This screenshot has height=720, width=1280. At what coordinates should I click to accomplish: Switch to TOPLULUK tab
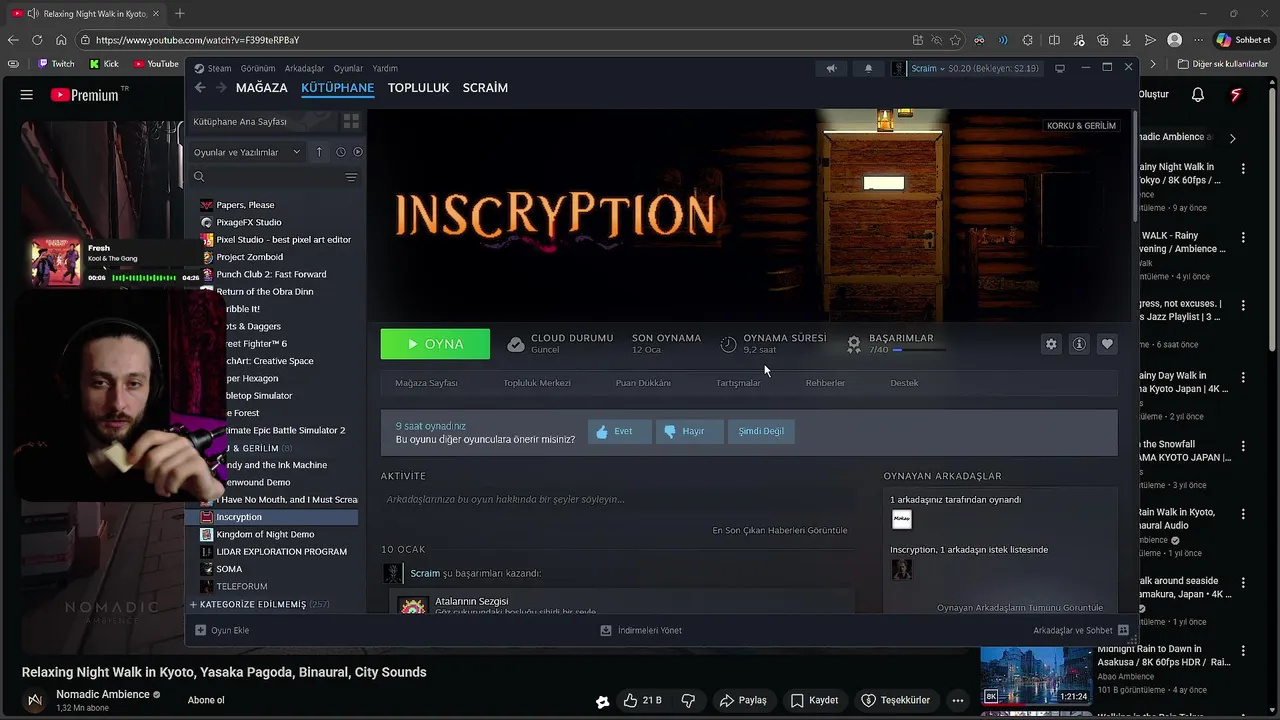(418, 88)
